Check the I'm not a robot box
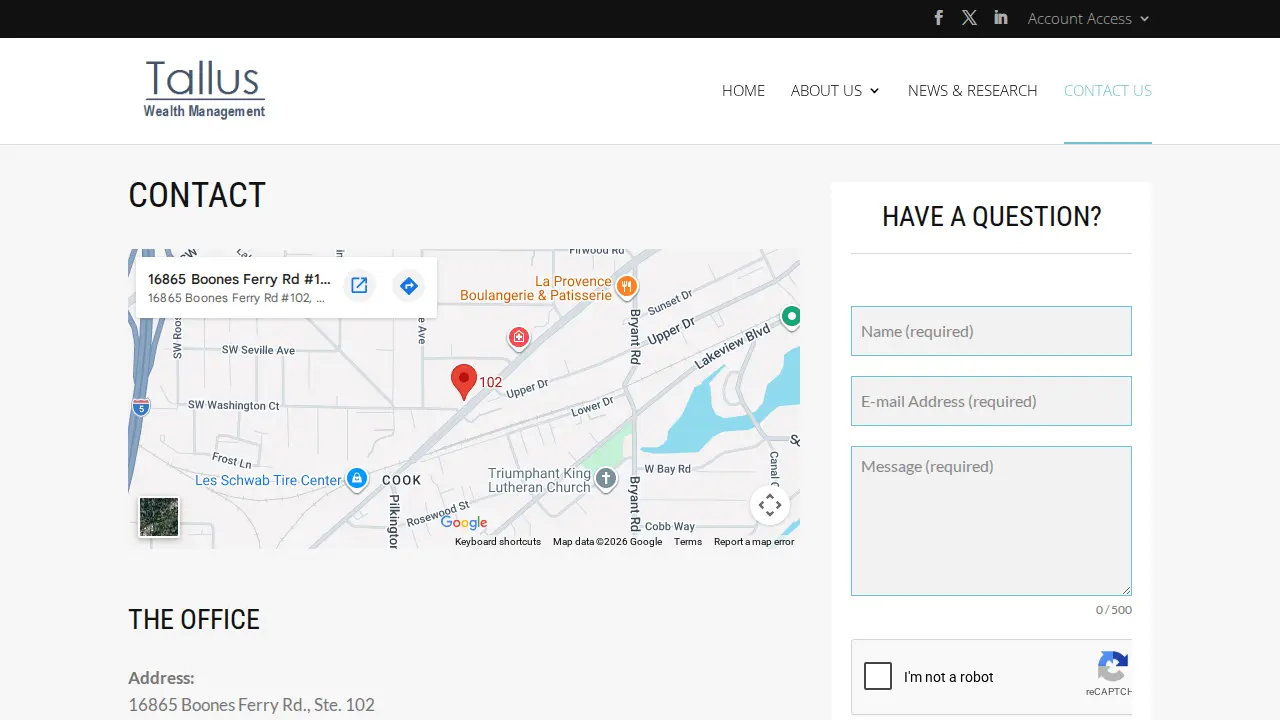Image resolution: width=1280 pixels, height=720 pixels. point(878,677)
